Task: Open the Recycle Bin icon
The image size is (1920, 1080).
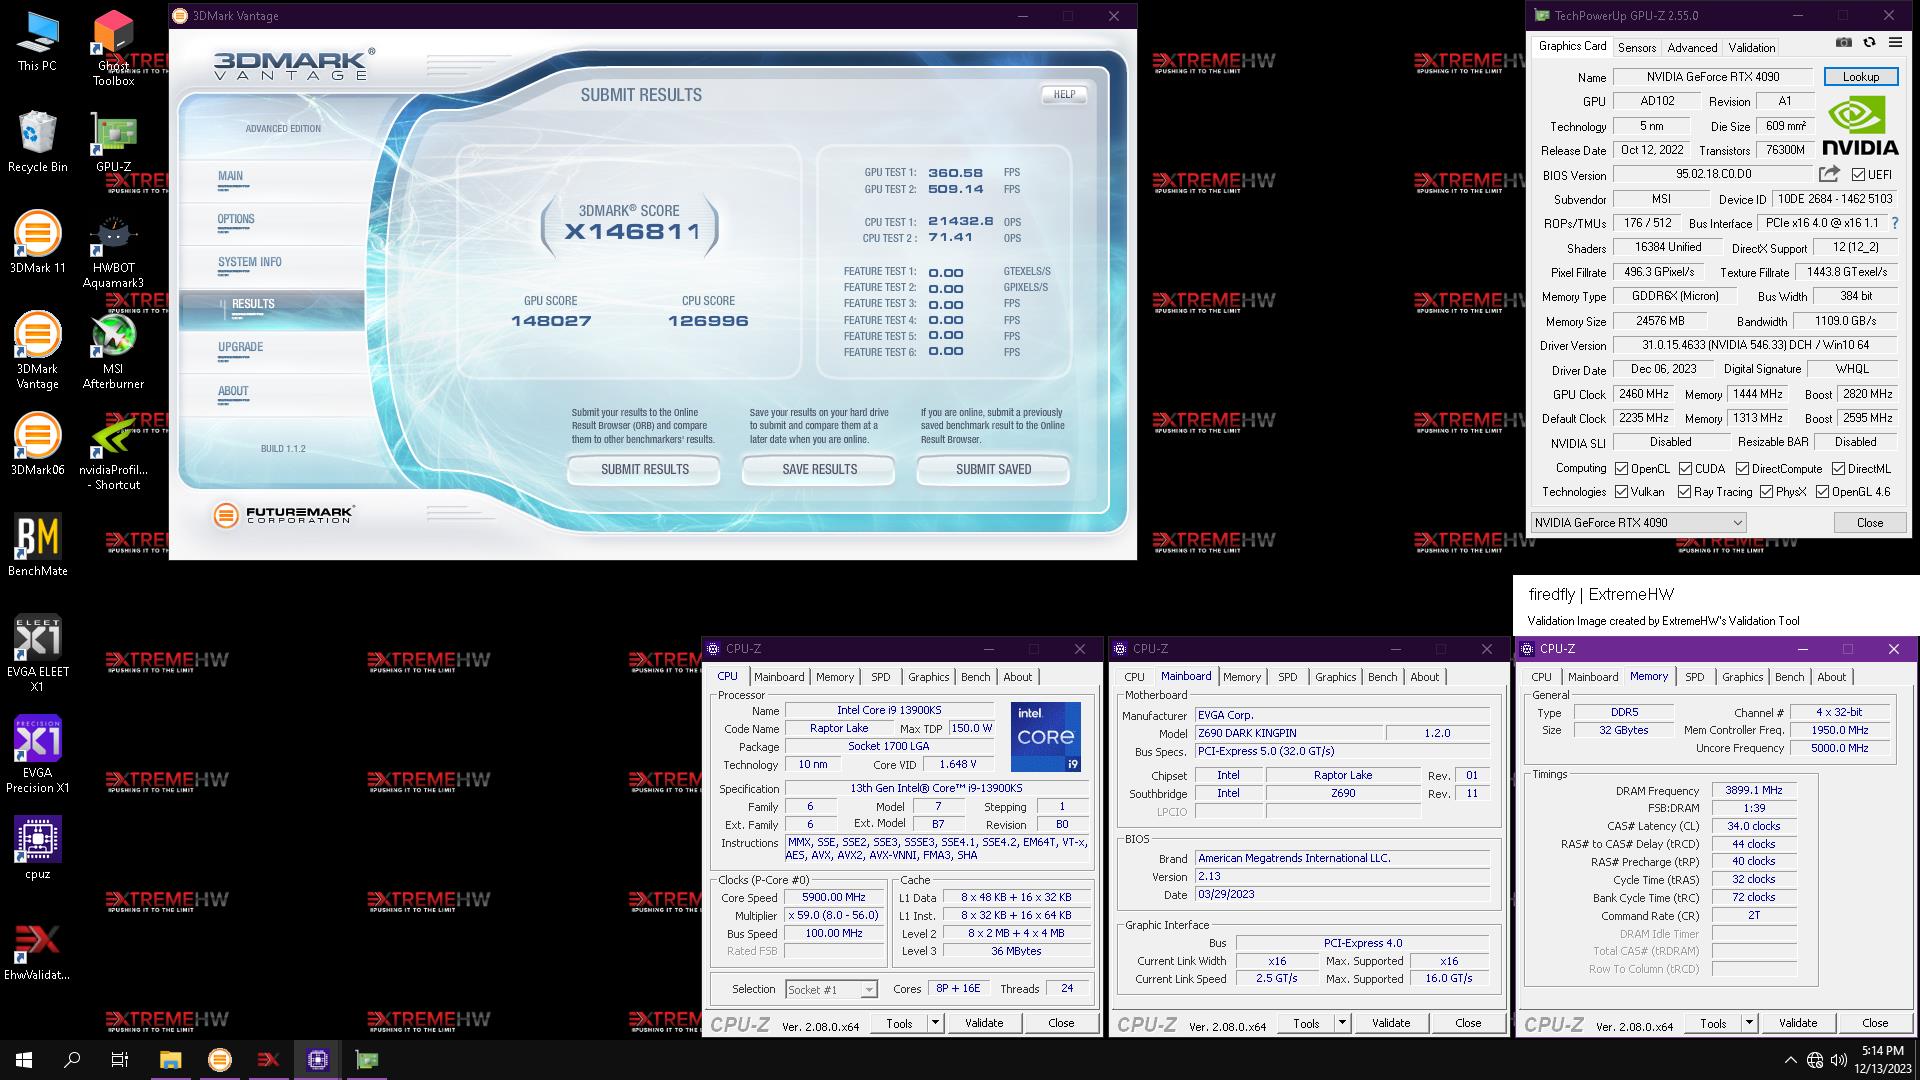Action: [37, 142]
